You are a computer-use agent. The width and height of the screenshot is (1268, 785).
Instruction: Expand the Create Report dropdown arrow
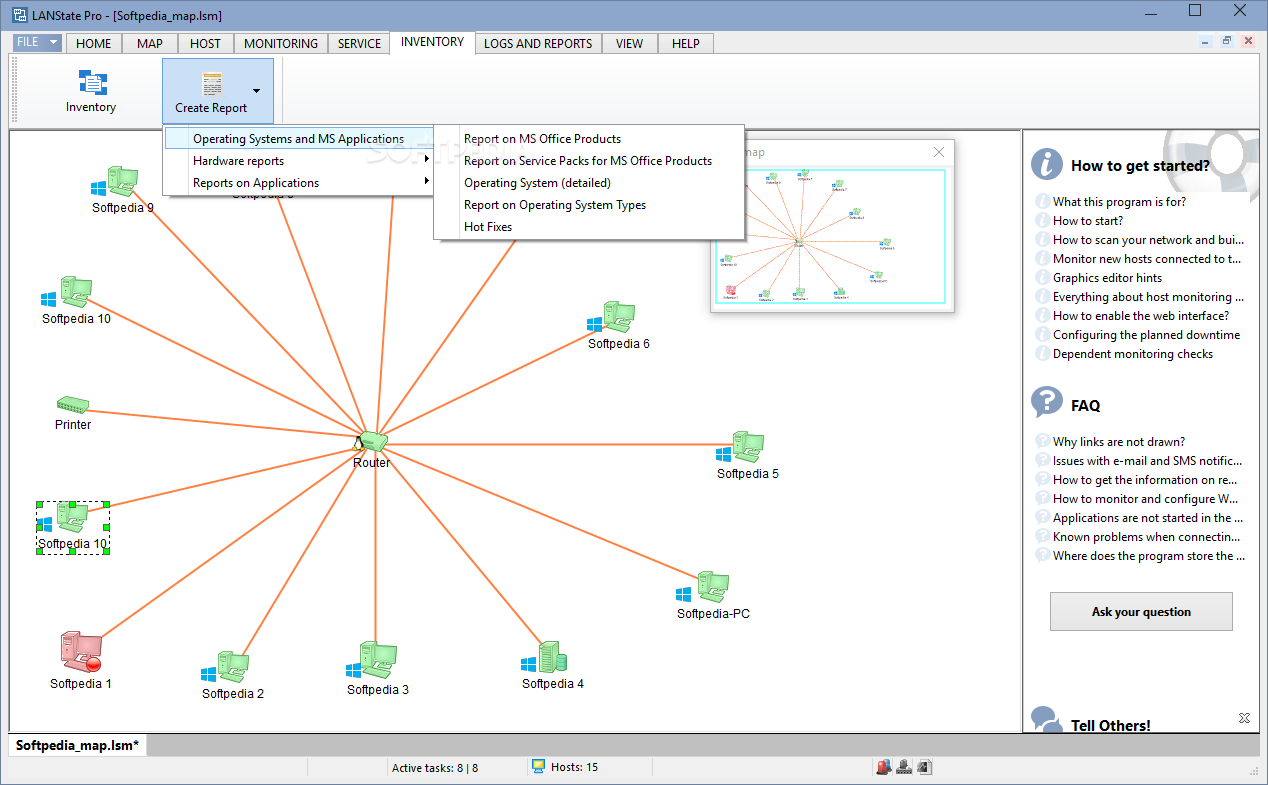(x=256, y=91)
